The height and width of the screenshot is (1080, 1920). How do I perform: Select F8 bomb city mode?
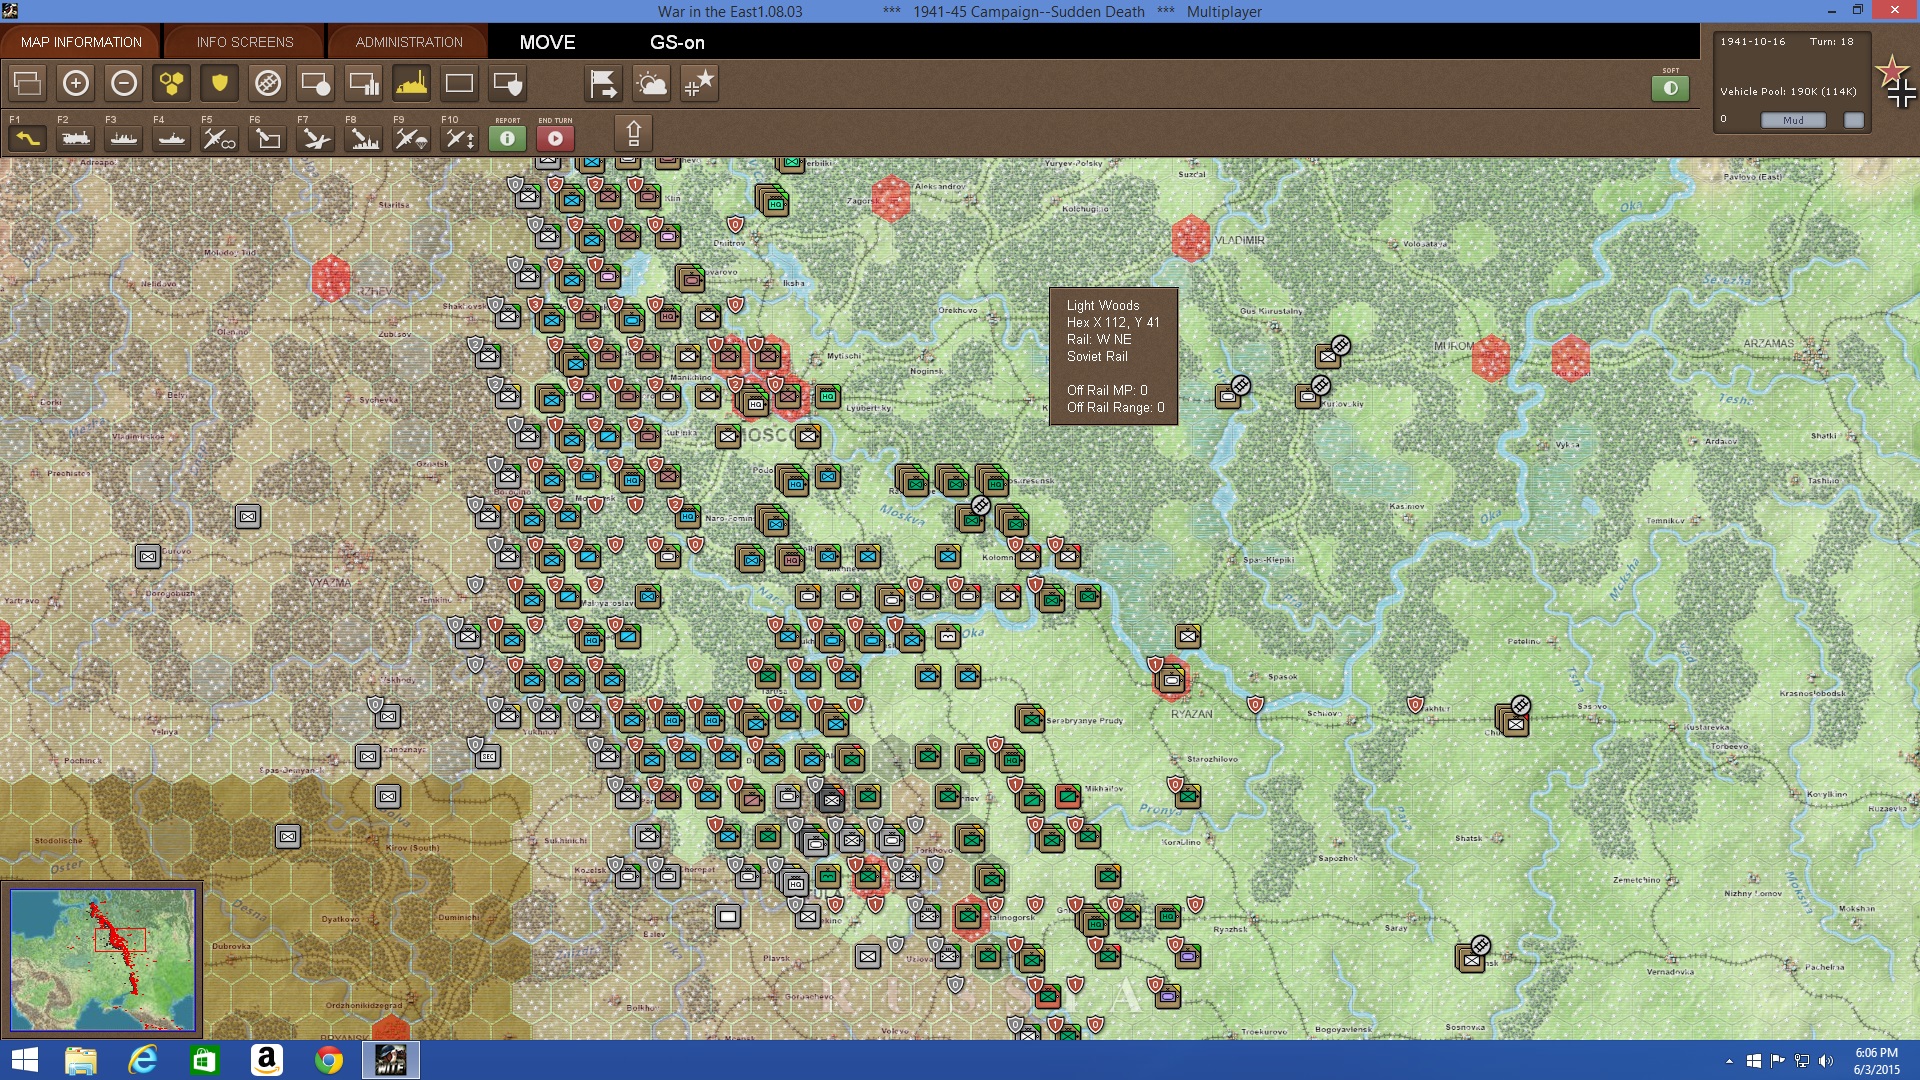click(x=363, y=138)
